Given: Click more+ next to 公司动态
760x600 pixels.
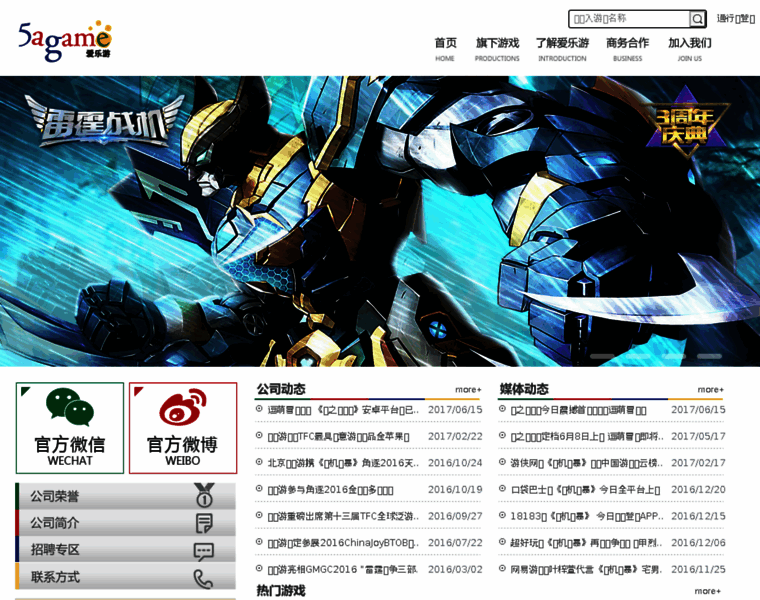Looking at the screenshot, I should pos(468,390).
